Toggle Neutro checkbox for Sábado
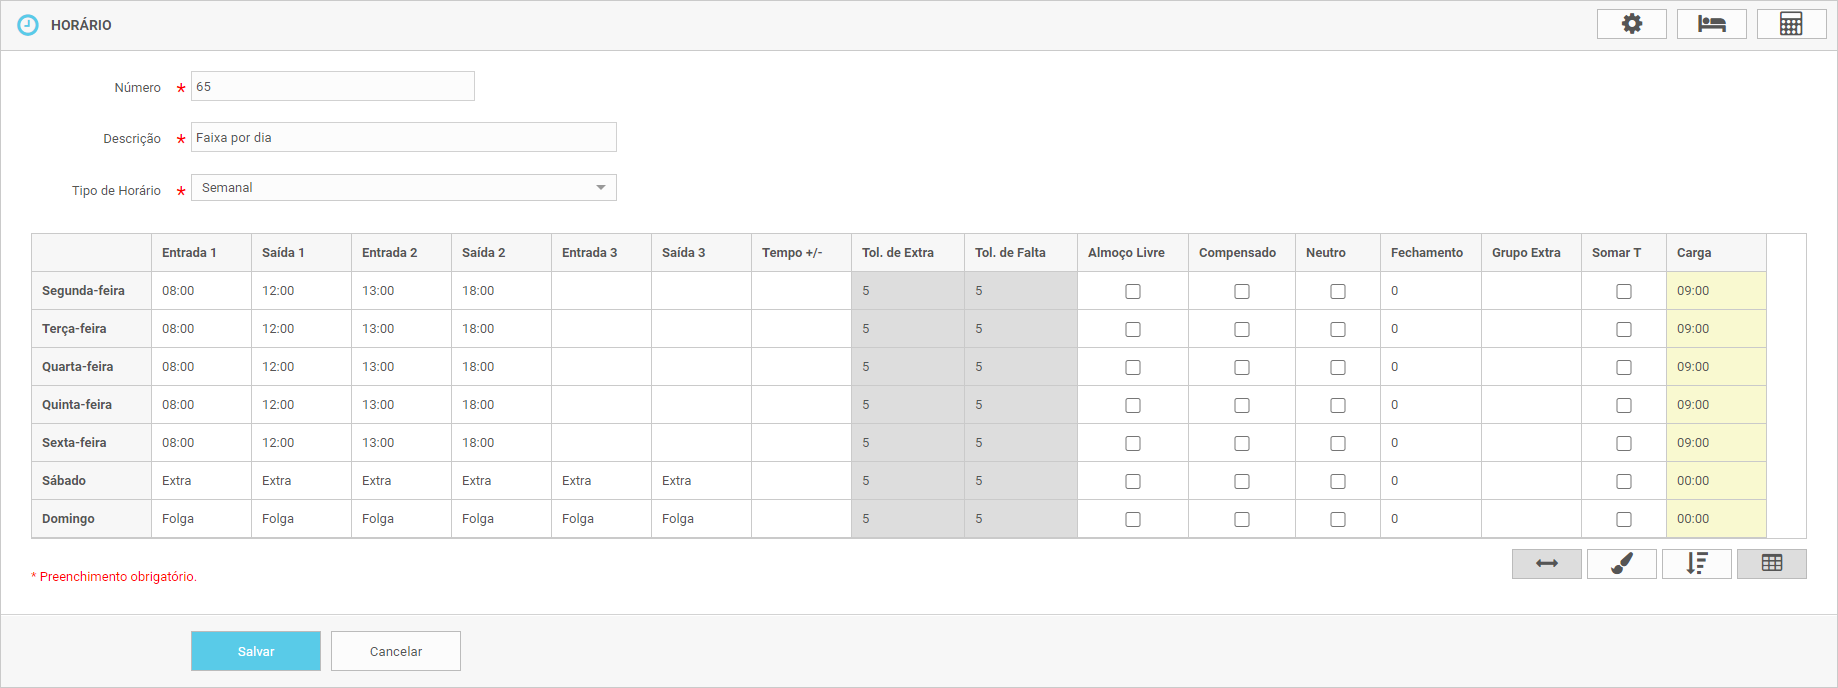The image size is (1838, 688). [x=1337, y=482]
